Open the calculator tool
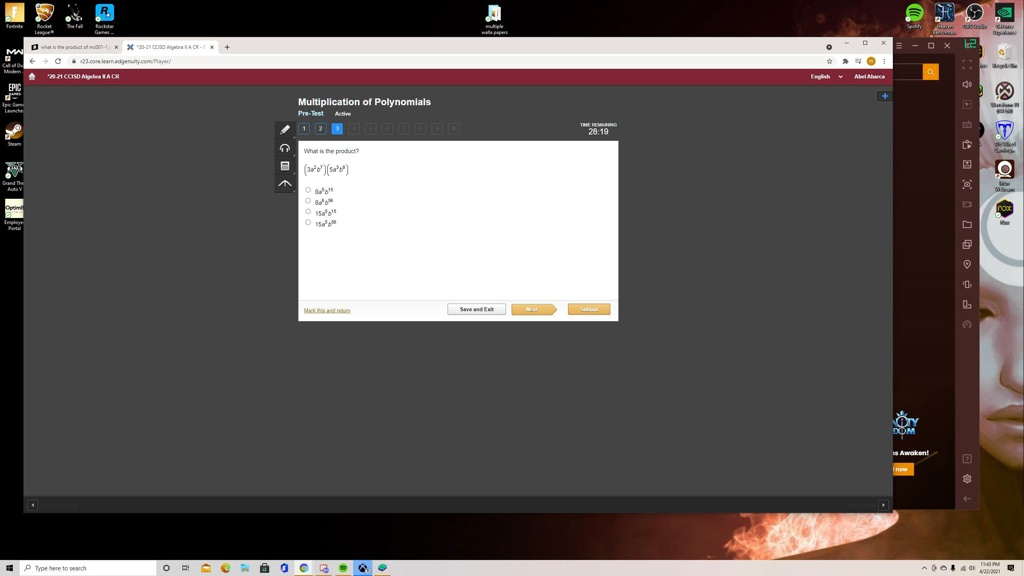This screenshot has width=1024, height=576. click(285, 166)
